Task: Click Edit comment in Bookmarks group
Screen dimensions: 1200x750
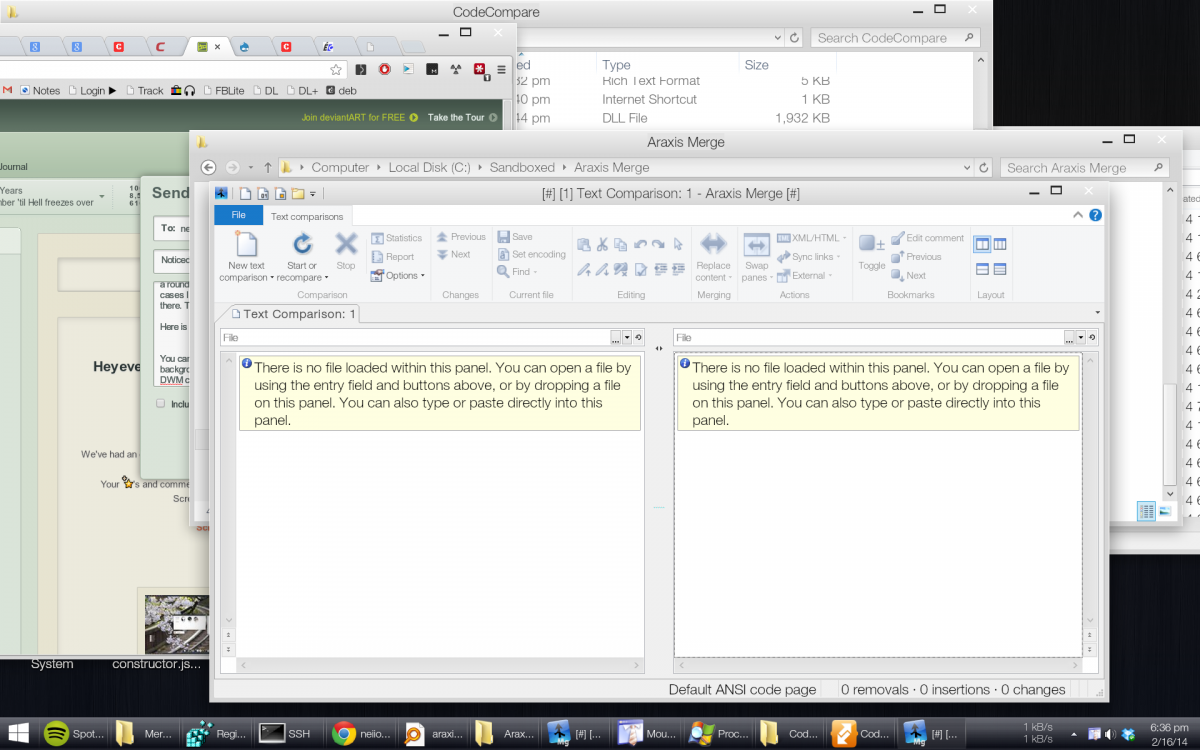Action: [x=927, y=238]
